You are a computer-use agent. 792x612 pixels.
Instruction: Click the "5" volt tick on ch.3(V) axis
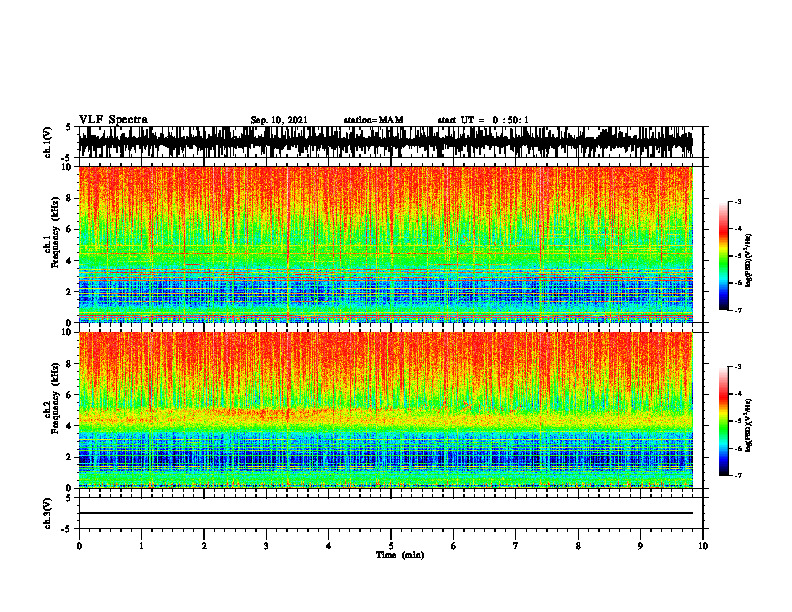(68, 498)
